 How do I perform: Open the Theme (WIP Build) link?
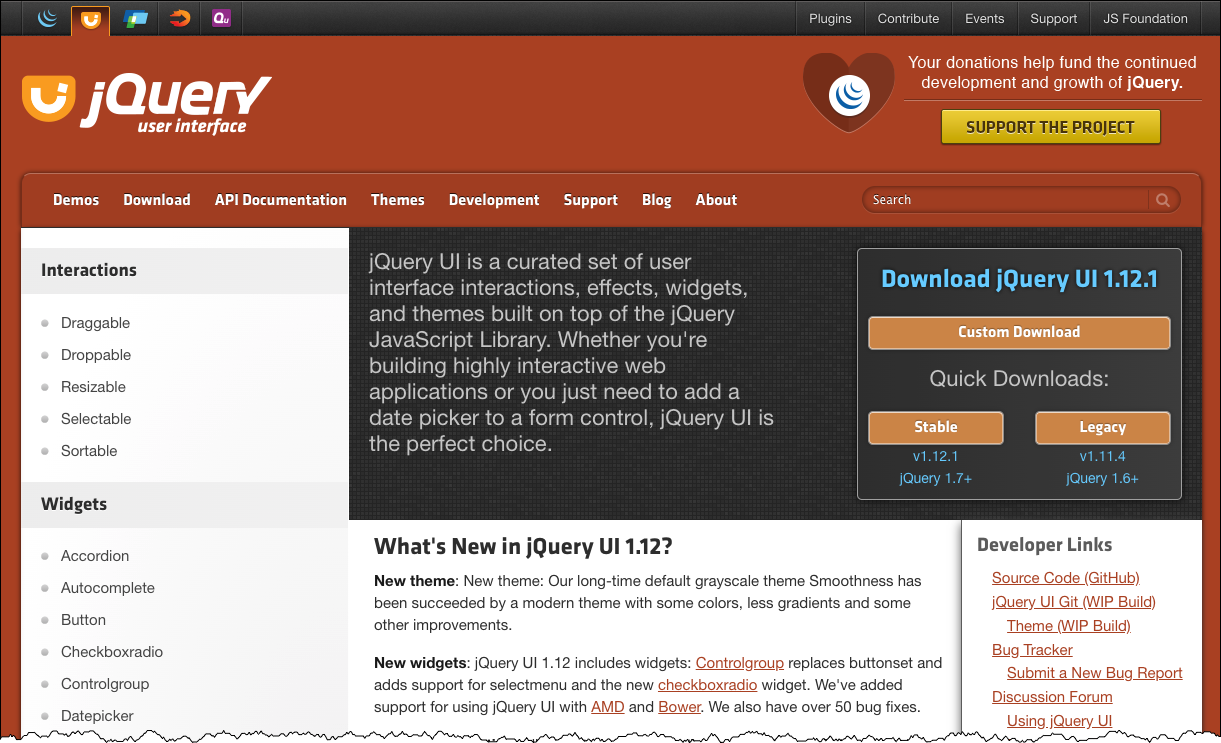point(1069,626)
